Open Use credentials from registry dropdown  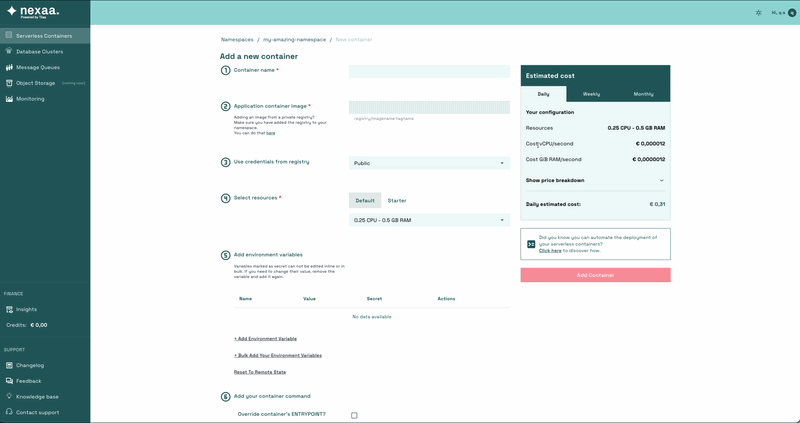(429, 163)
